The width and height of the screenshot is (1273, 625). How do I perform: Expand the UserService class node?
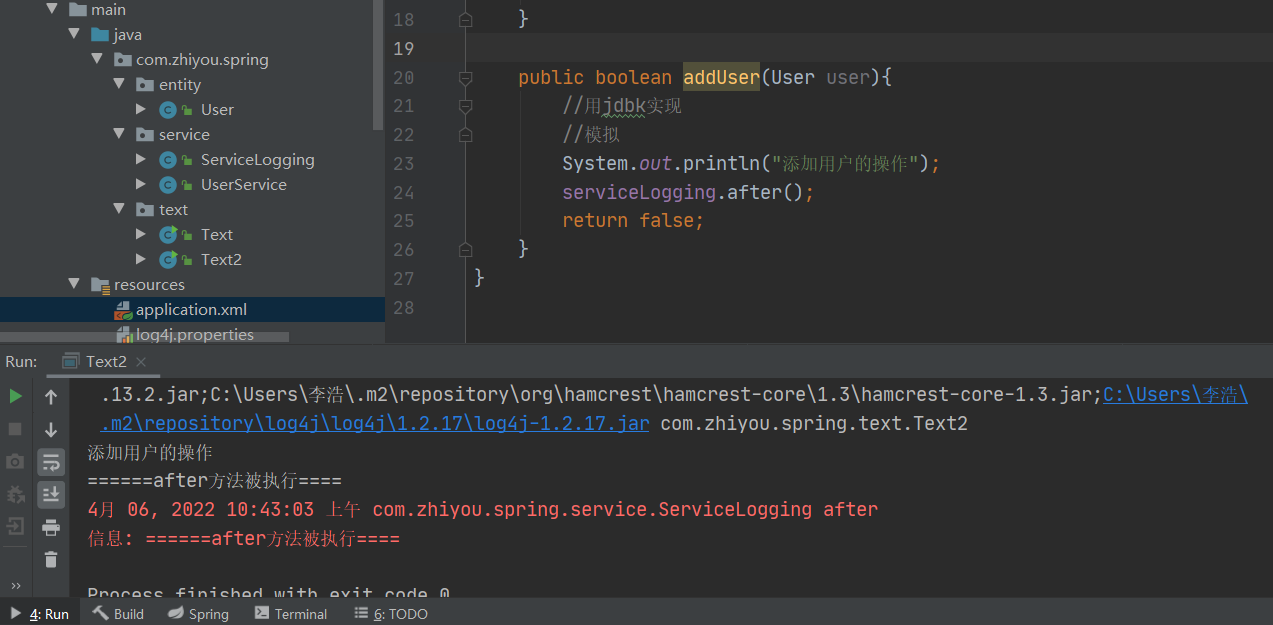click(142, 184)
